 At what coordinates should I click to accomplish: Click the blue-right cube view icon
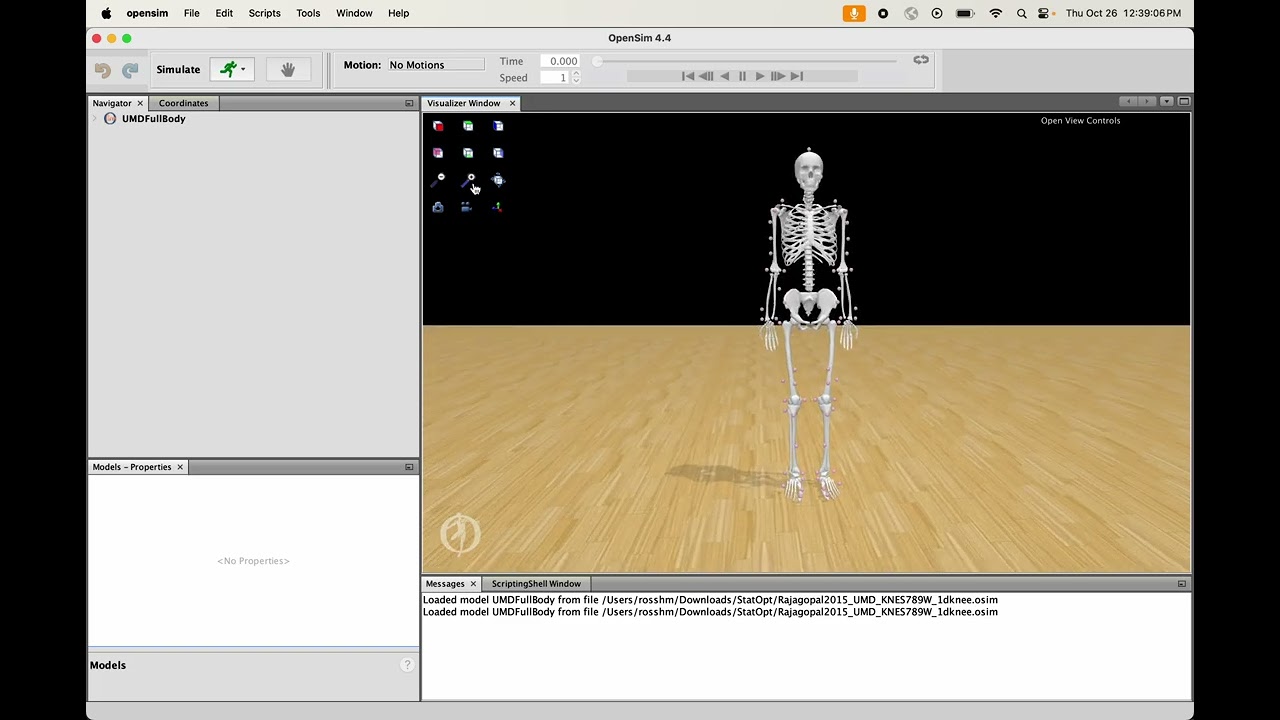[498, 153]
